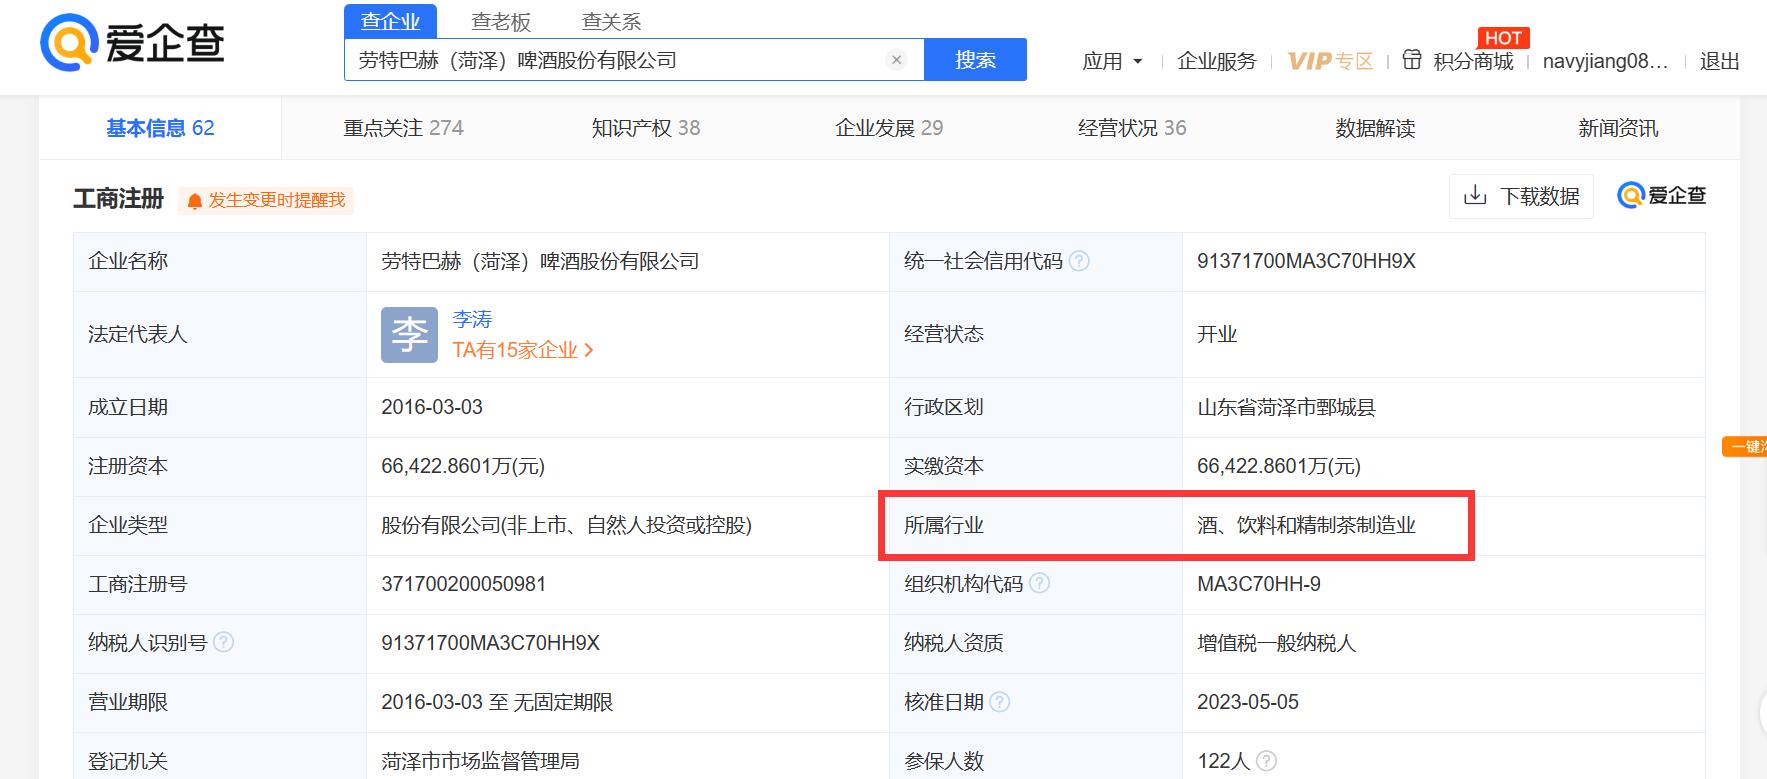Click the bell icon in 发生变更时提醒我
The height and width of the screenshot is (779, 1767).
pos(194,201)
